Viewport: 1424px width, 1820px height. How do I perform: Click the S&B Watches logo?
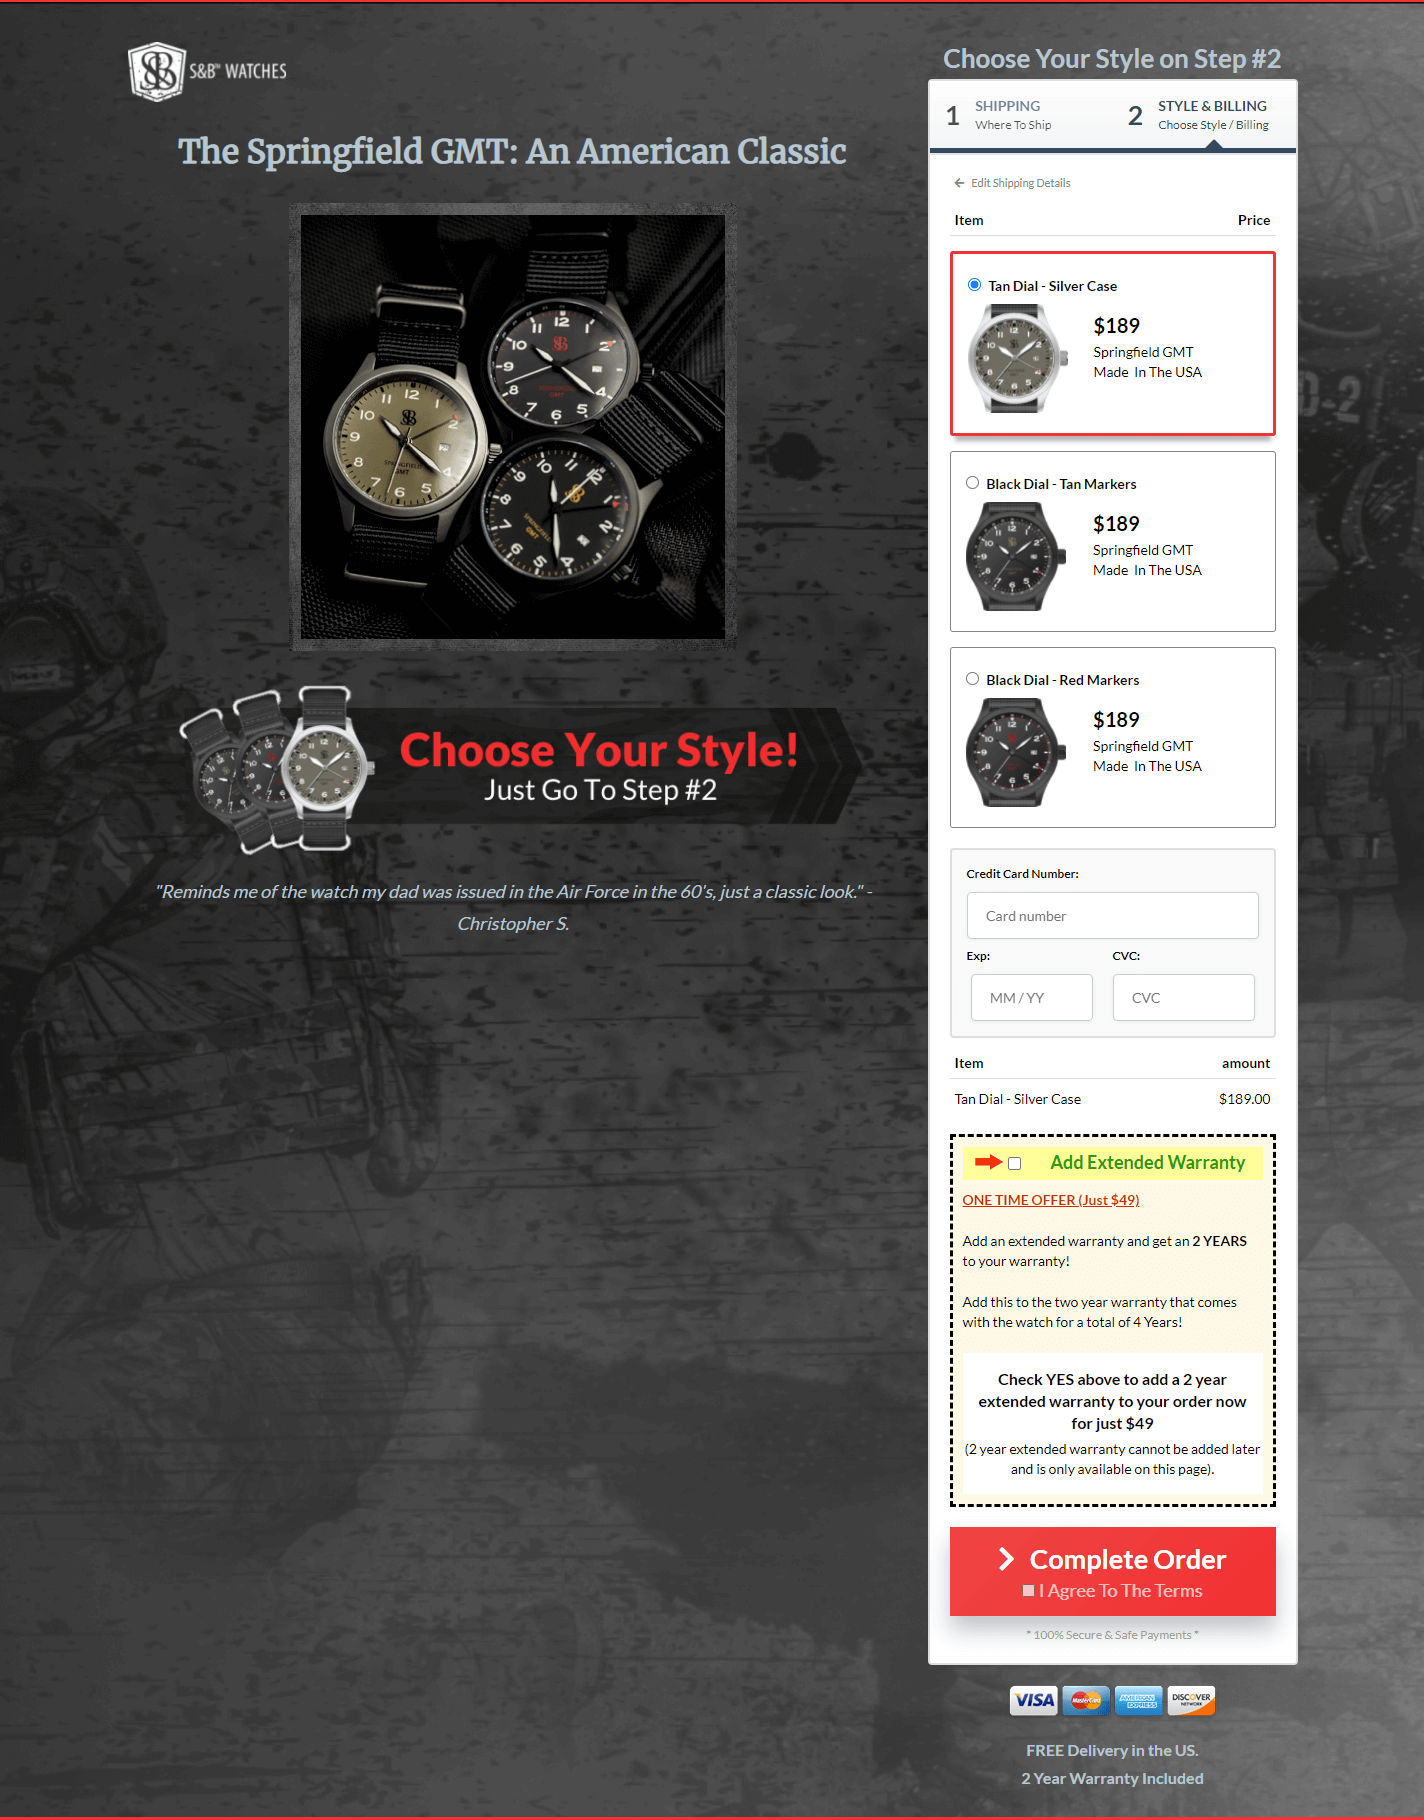click(x=207, y=71)
